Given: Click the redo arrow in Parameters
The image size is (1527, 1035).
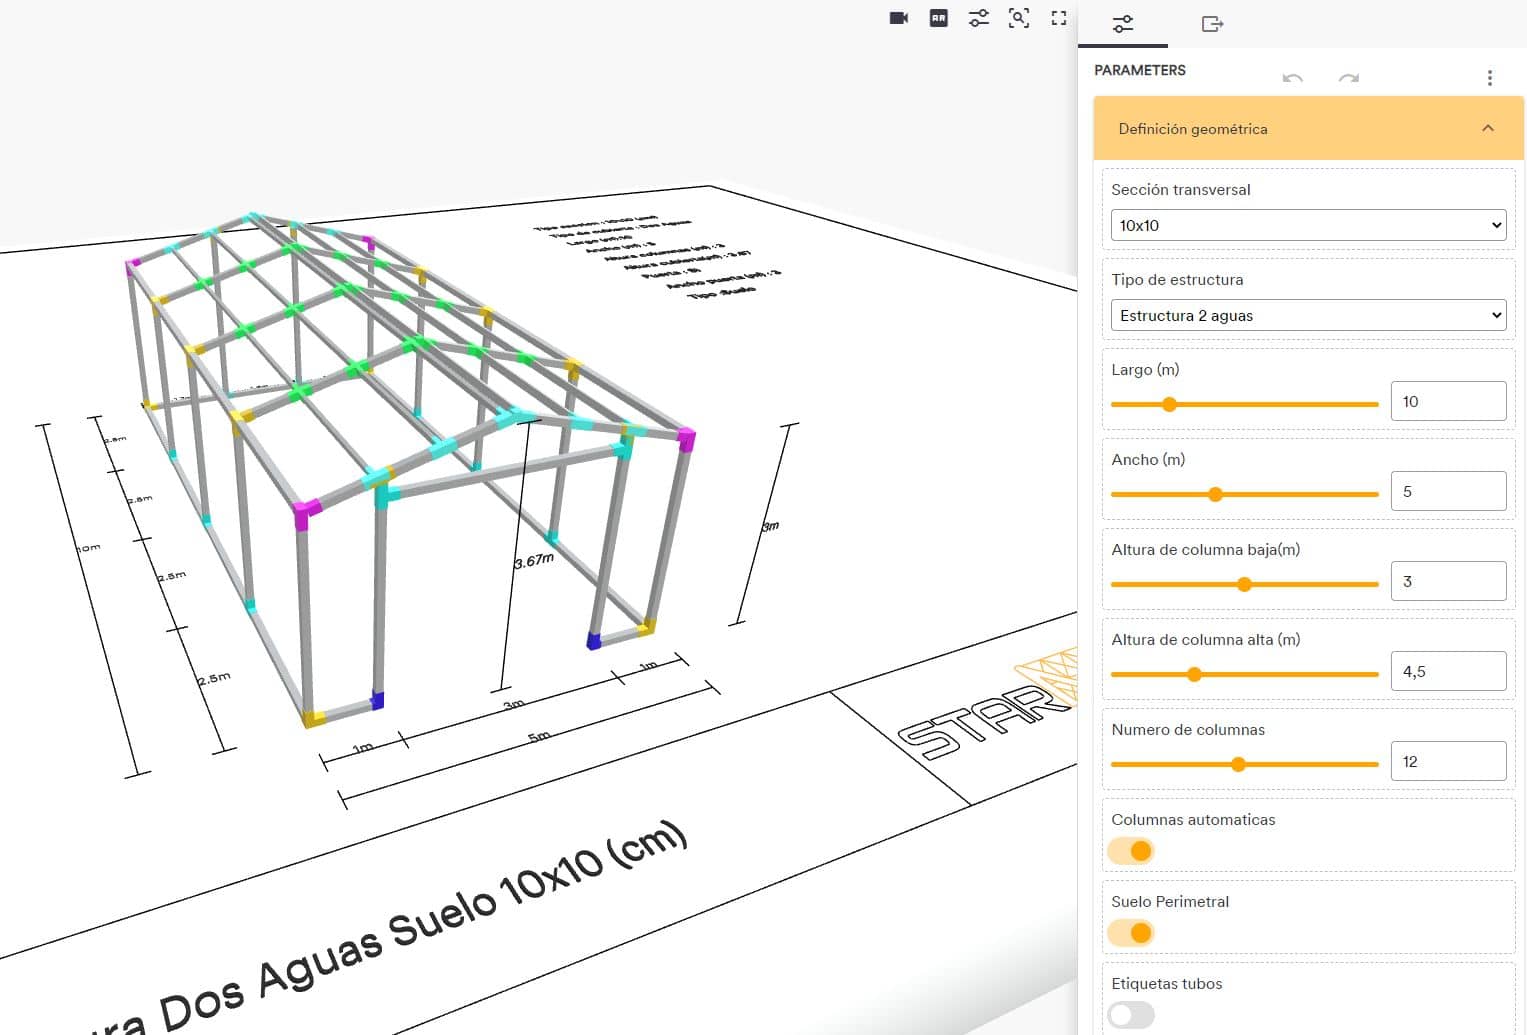Looking at the screenshot, I should click(1348, 78).
